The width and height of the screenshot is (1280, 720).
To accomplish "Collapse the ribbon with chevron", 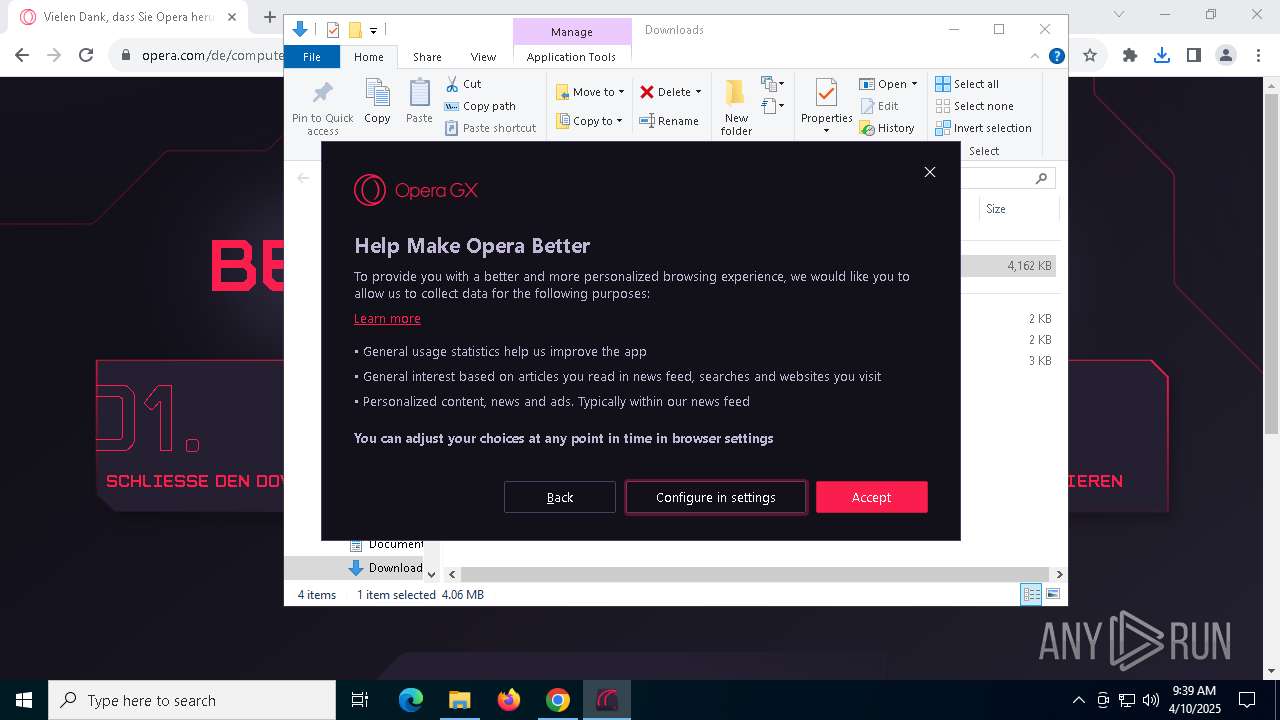I will coord(1035,56).
